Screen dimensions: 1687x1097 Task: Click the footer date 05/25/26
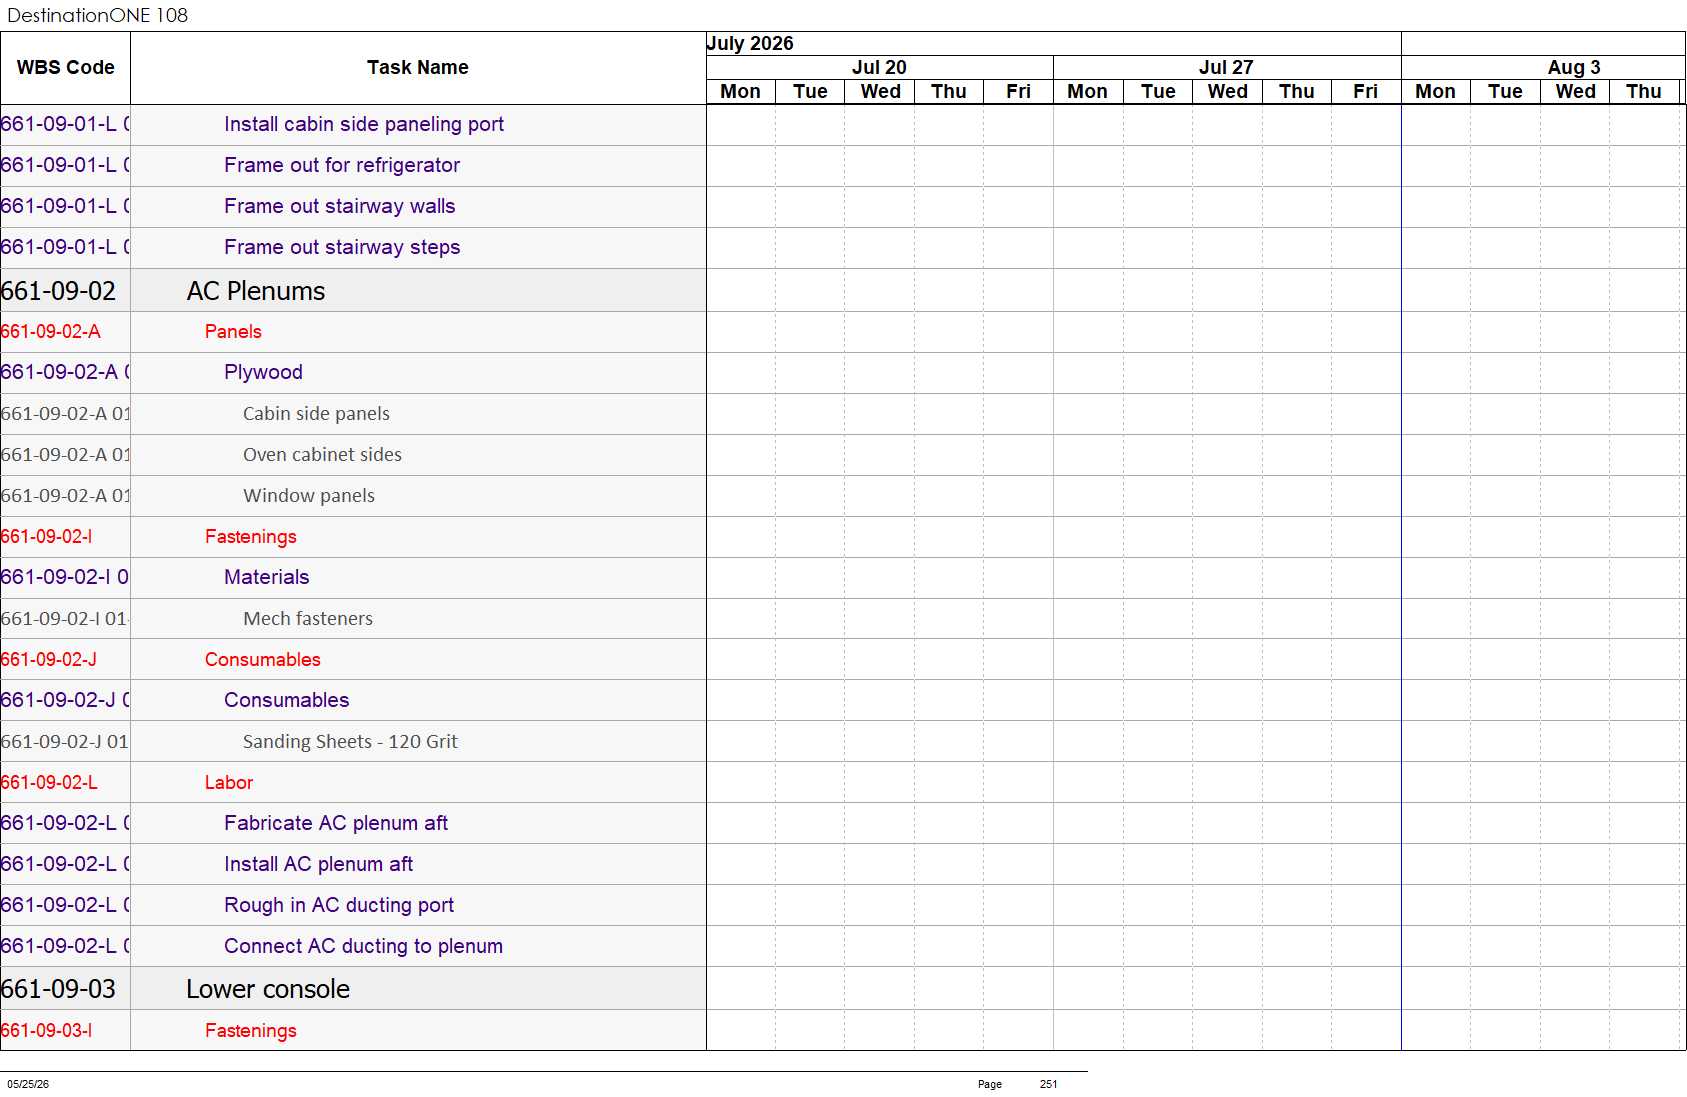[x=28, y=1084]
